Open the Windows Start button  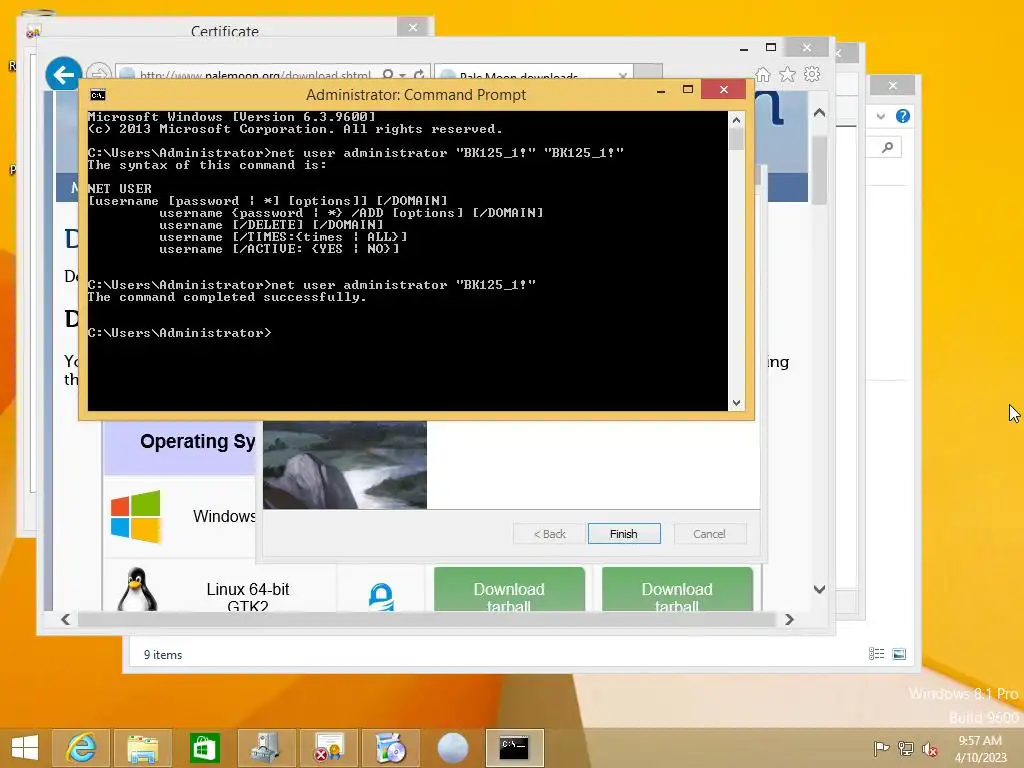point(25,748)
